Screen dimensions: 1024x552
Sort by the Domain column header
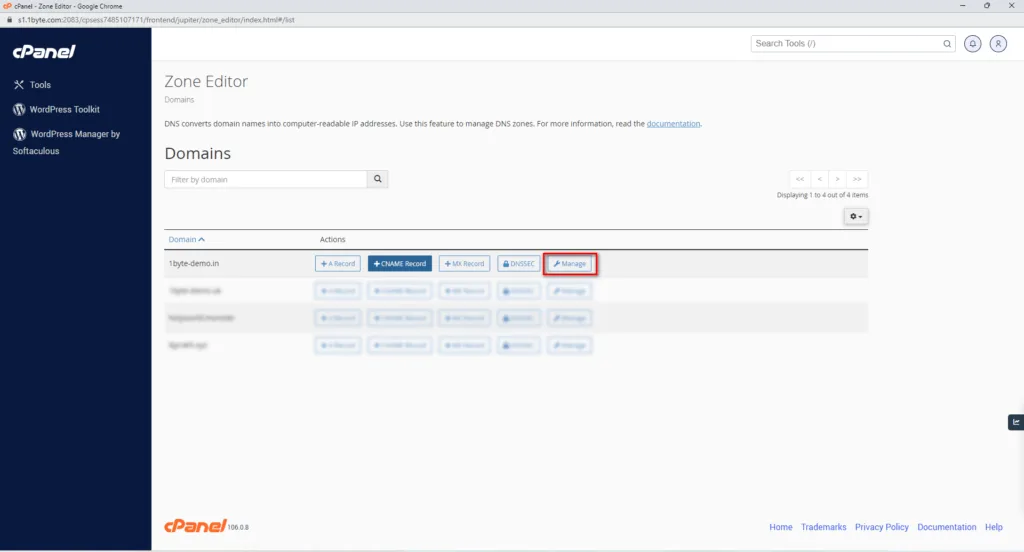coord(186,239)
